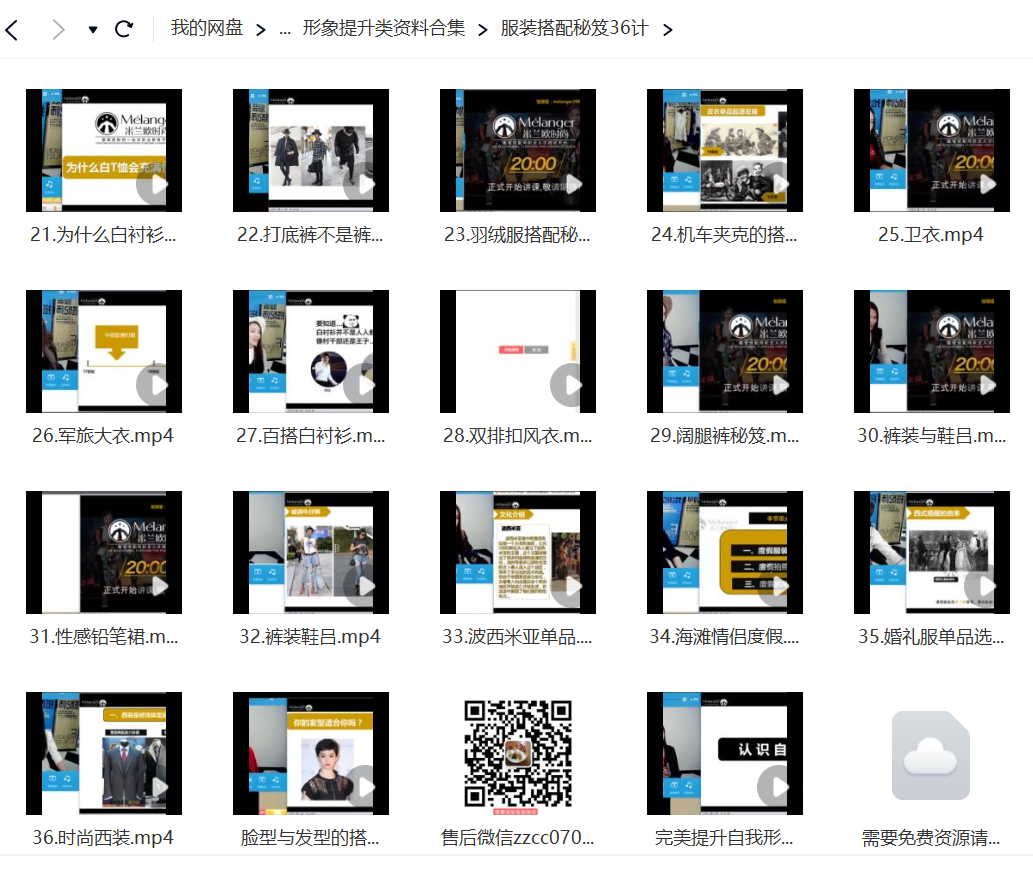1033x869 pixels.
Task: Select file name 25.卫衣.mp4
Action: click(x=931, y=235)
